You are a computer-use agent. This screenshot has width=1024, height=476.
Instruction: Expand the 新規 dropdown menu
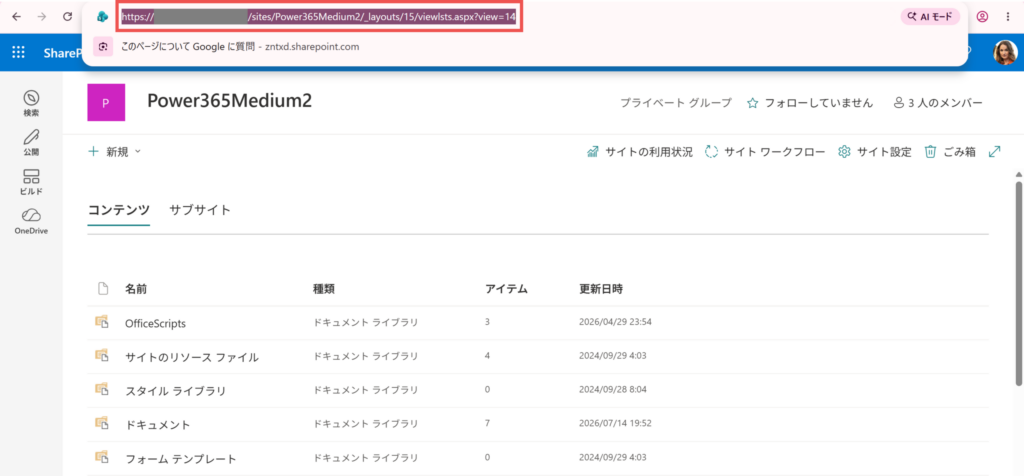coord(114,151)
